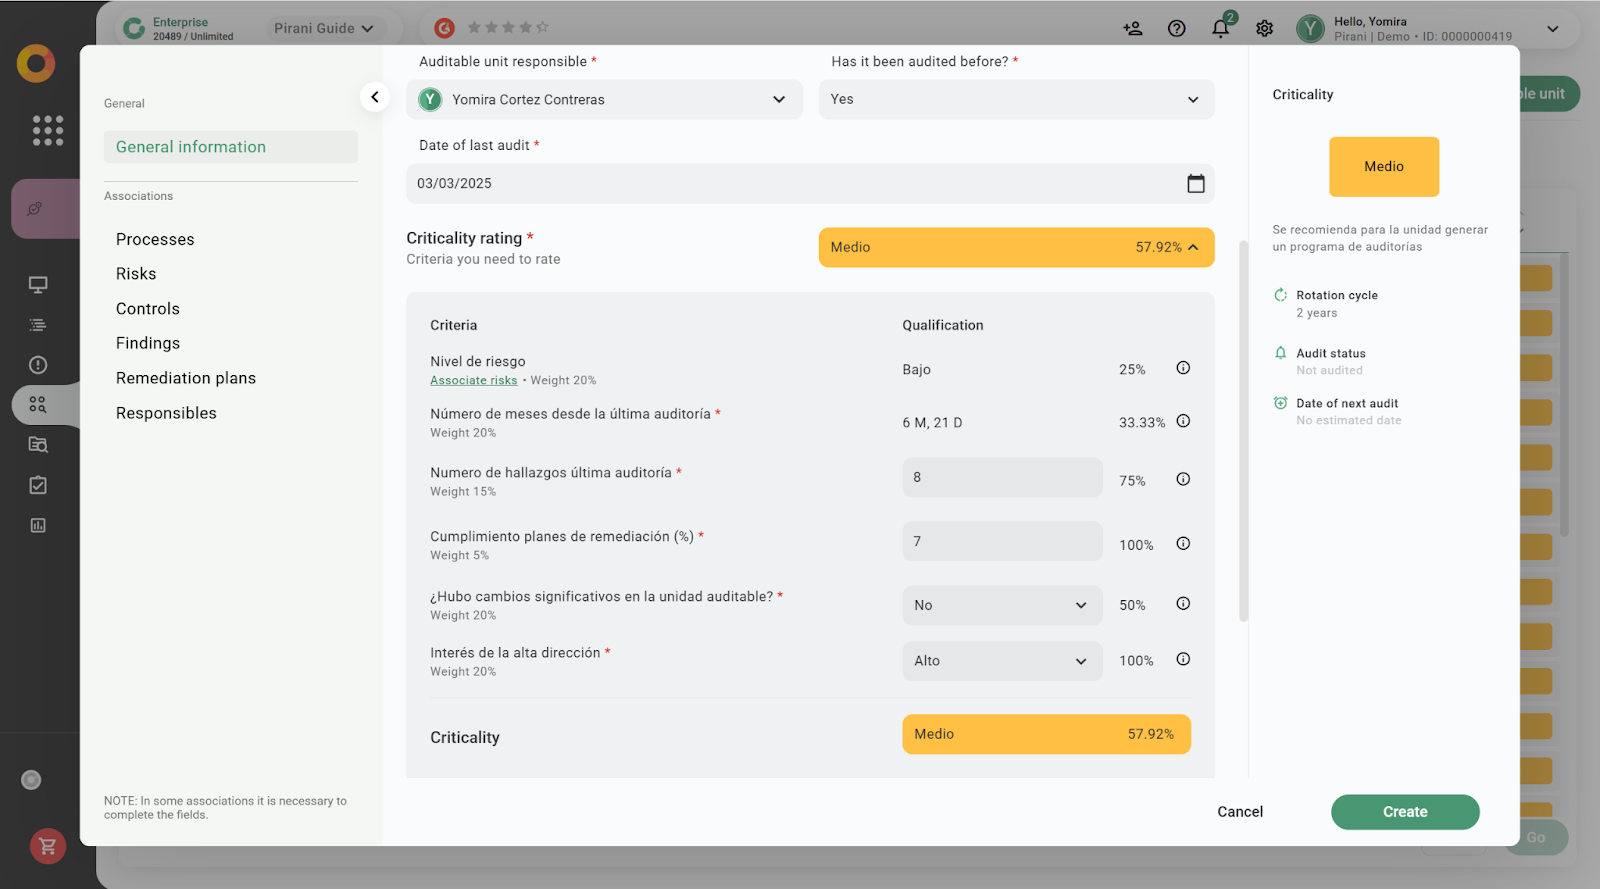1600x889 pixels.
Task: Open the 'Alto' management interest dropdown
Action: pos(1001,661)
